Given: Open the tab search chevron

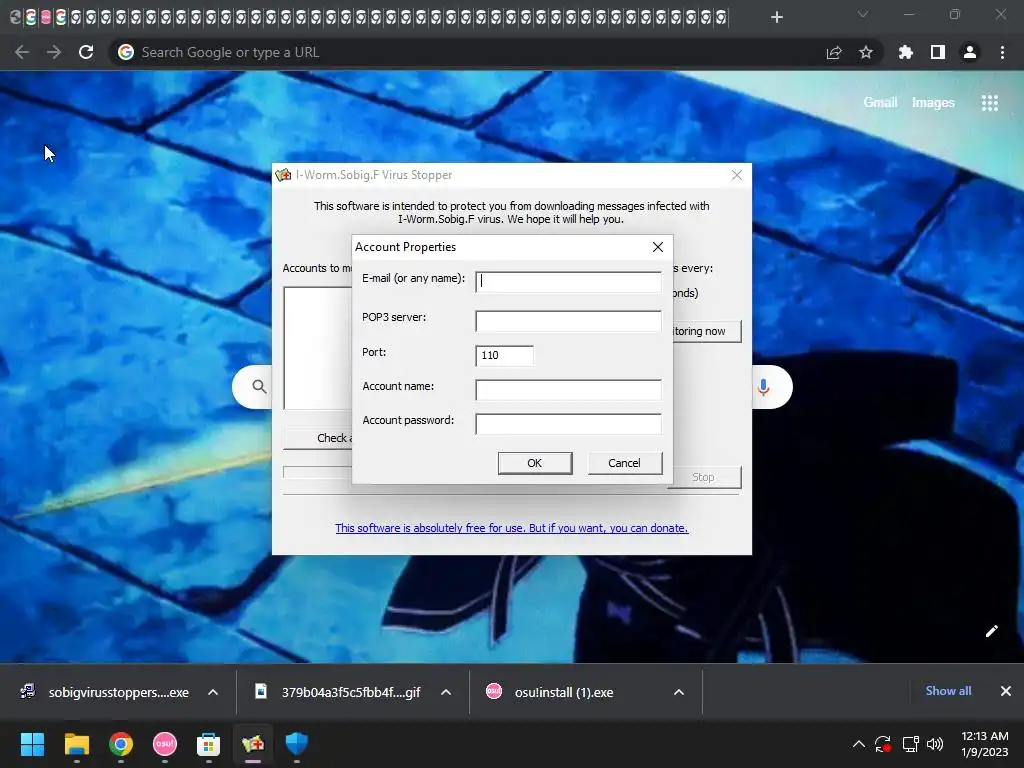Looking at the screenshot, I should 863,14.
